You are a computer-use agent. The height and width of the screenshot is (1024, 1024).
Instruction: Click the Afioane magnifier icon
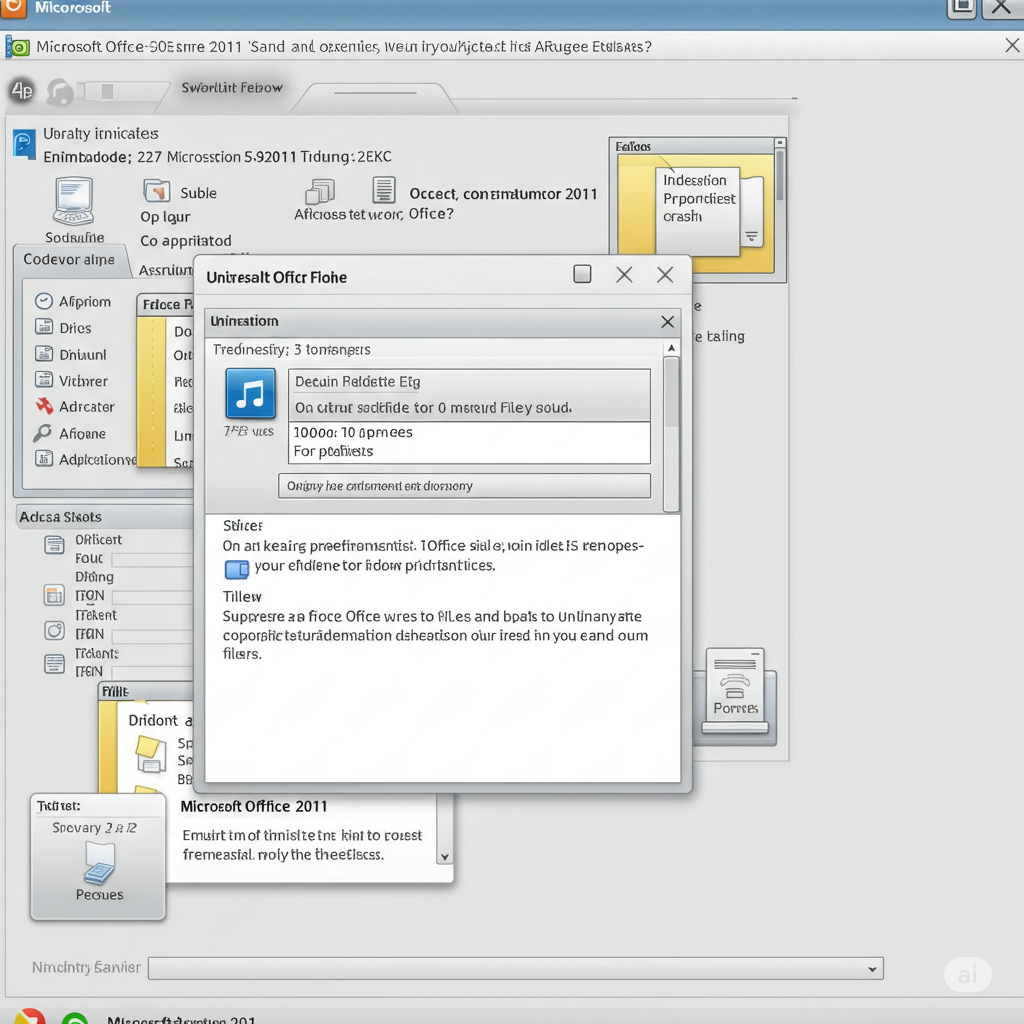[43, 432]
